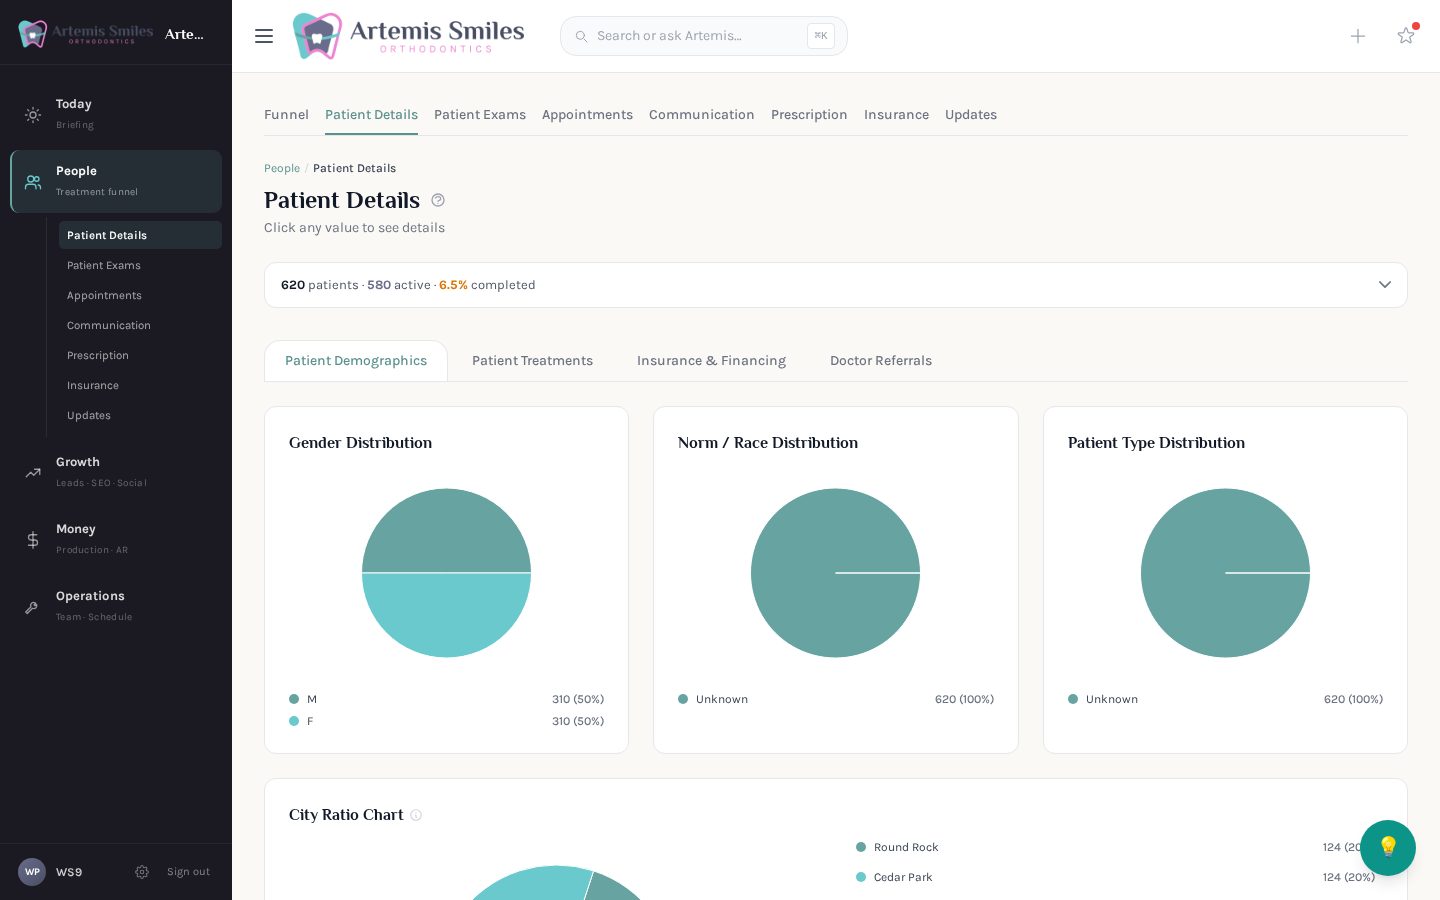This screenshot has height=900, width=1440.
Task: Click the info icon beside City Ratio Chart
Action: [416, 815]
